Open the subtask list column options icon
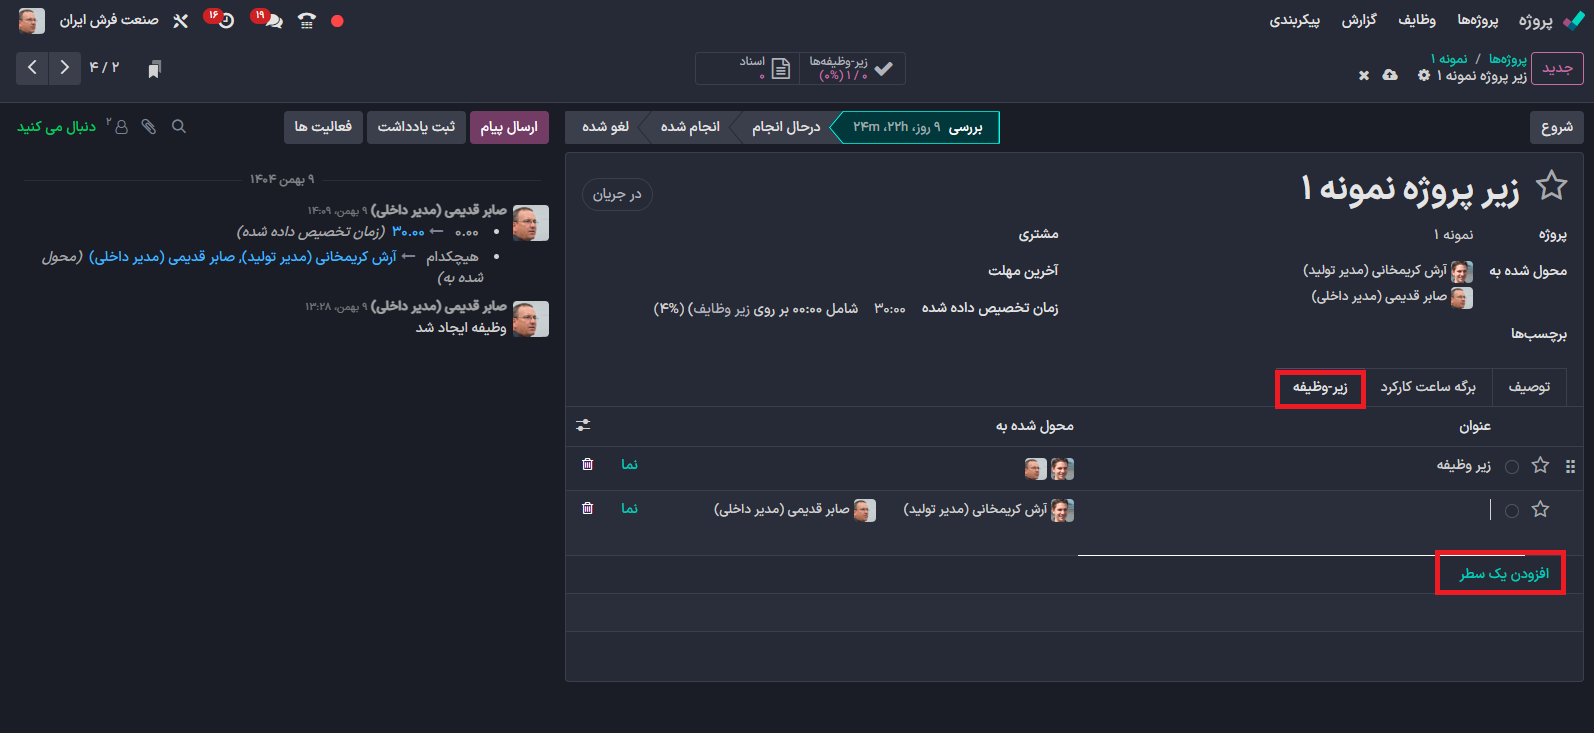Viewport: 1594px width, 733px height. pyautogui.click(x=583, y=426)
